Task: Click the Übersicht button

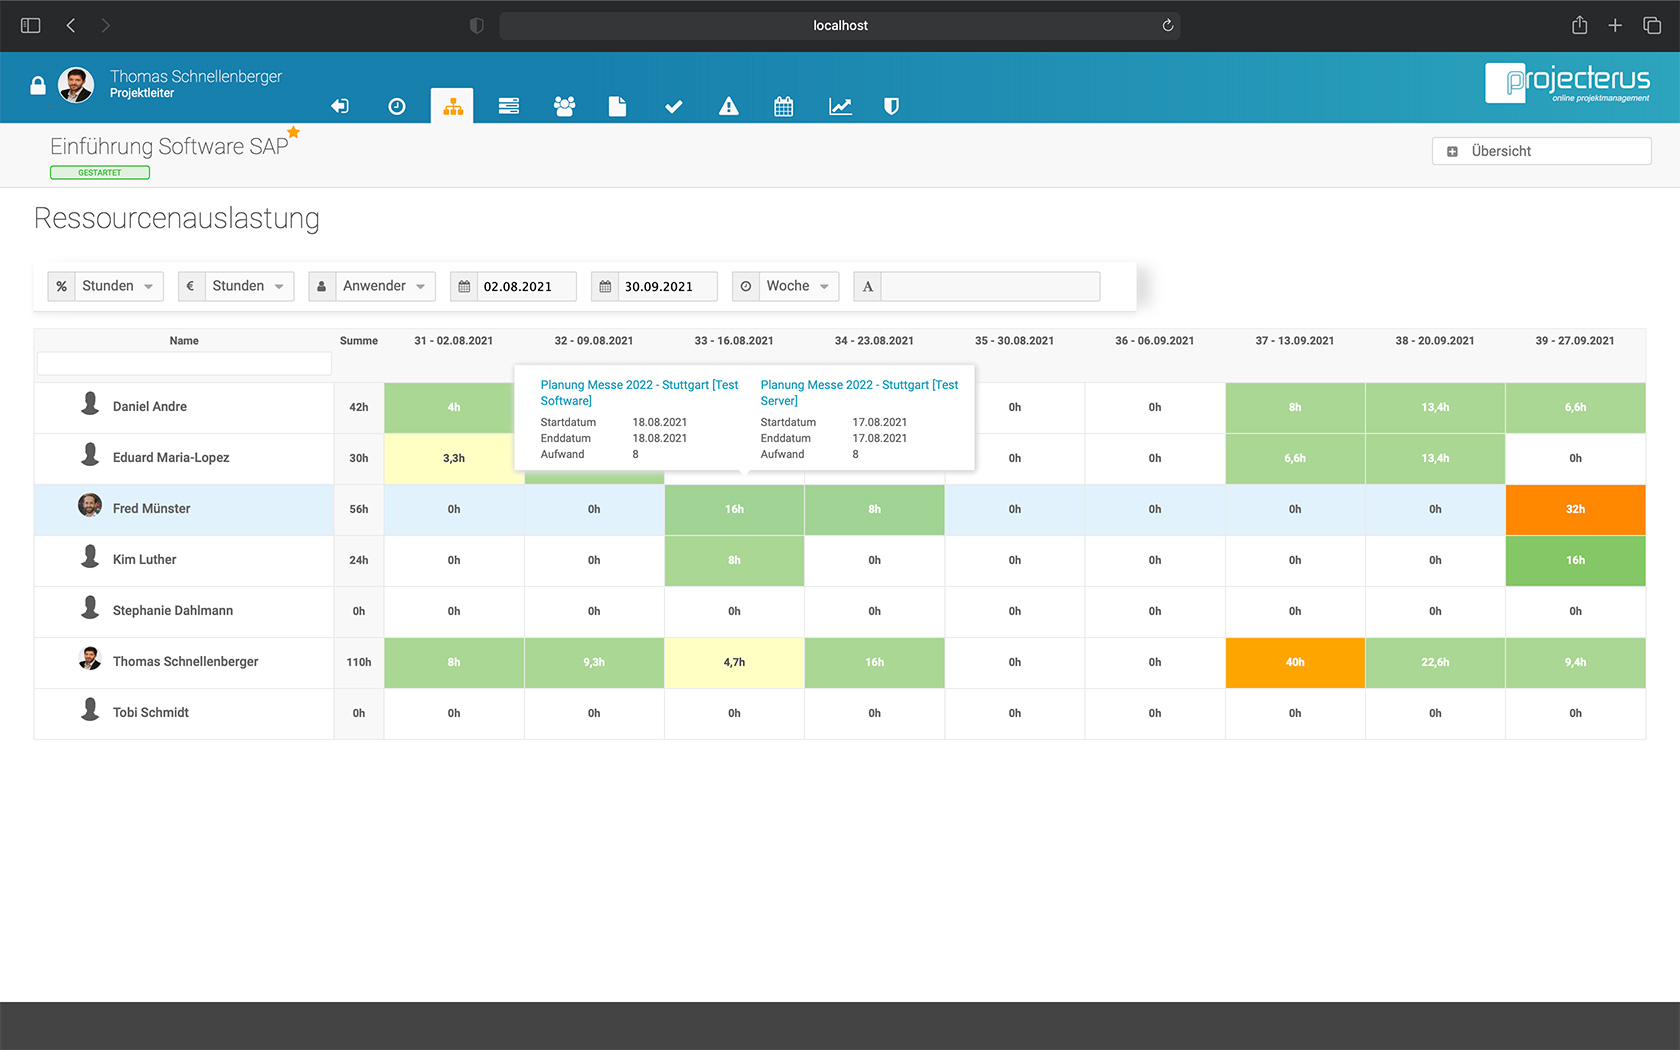Action: [1540, 151]
